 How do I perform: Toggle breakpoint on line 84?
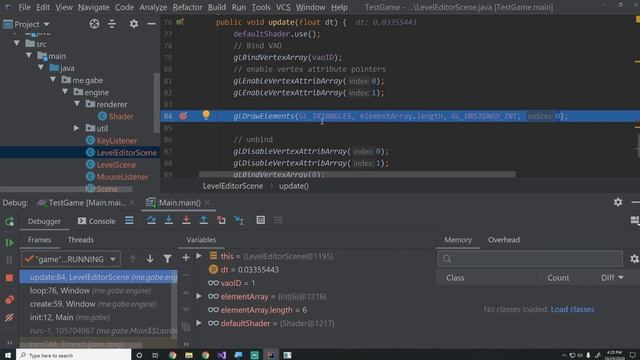183,116
